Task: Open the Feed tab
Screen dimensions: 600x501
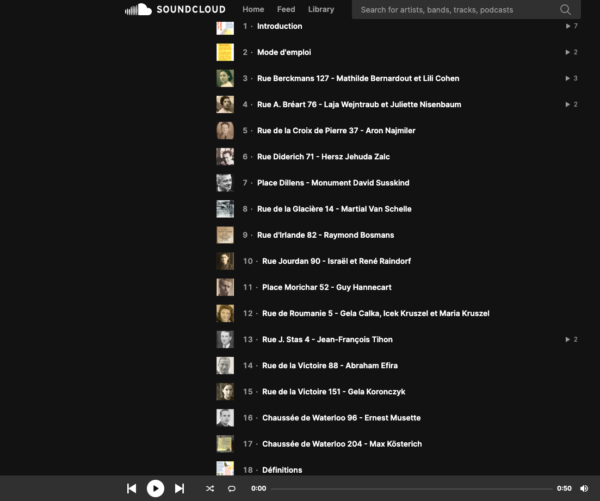Action: pos(286,9)
